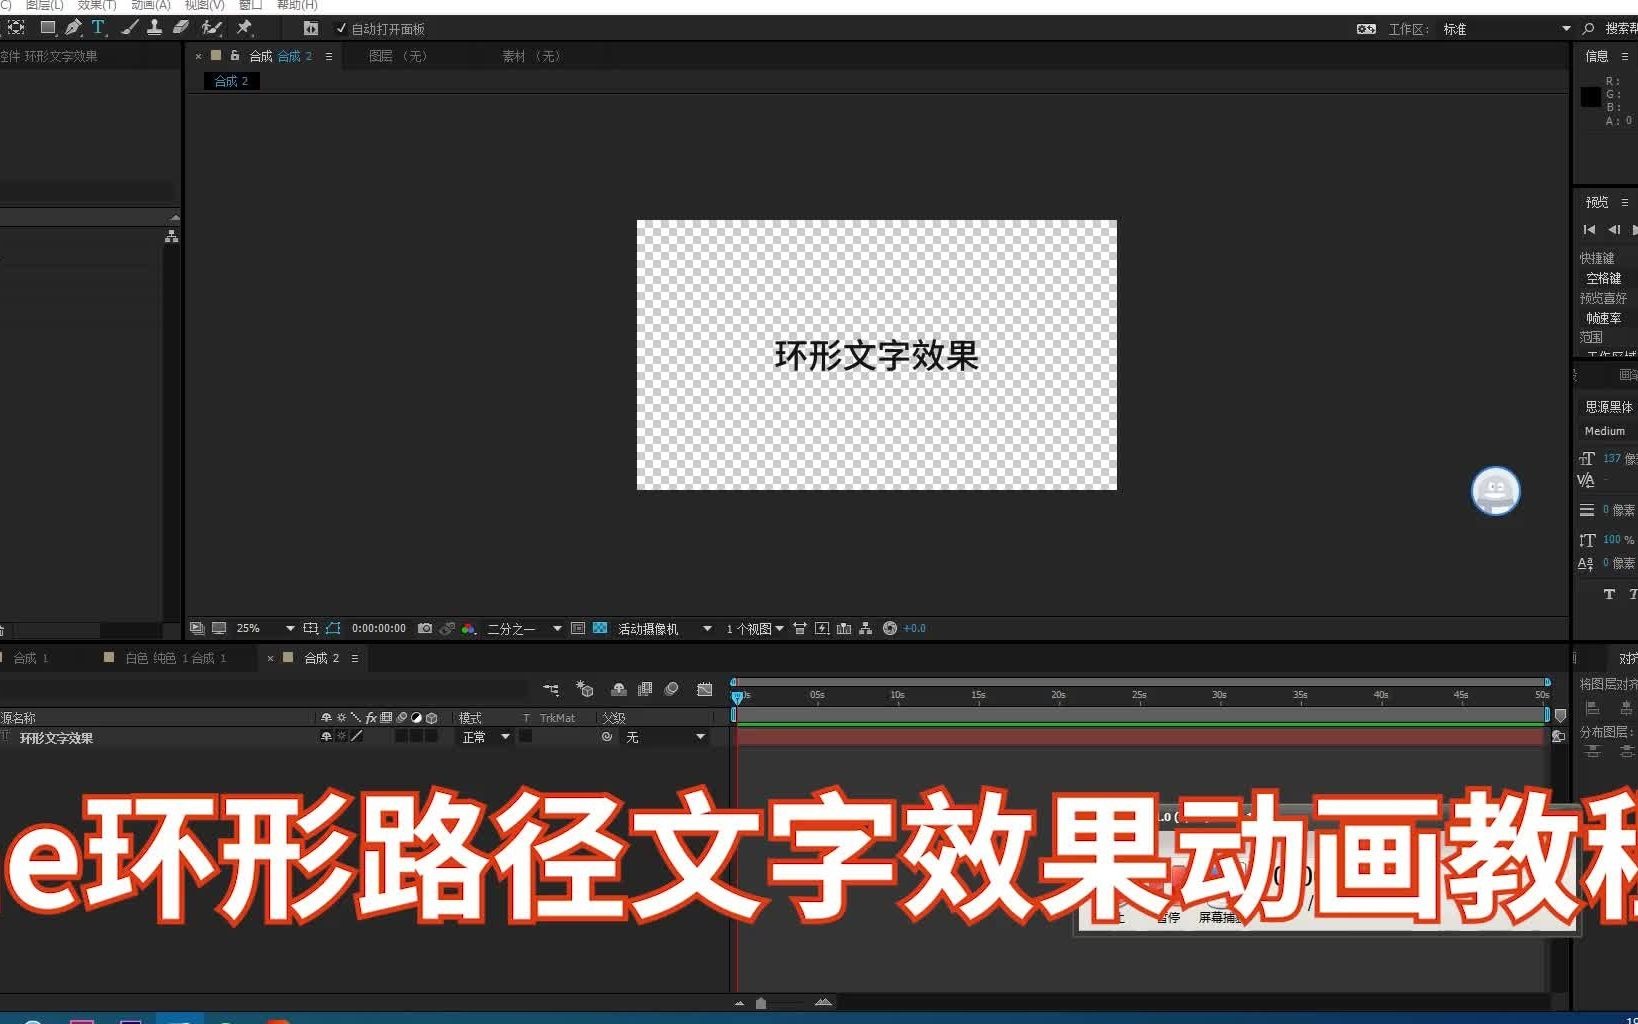This screenshot has width=1638, height=1024.
Task: Open the 动画(A) menu
Action: pyautogui.click(x=151, y=5)
